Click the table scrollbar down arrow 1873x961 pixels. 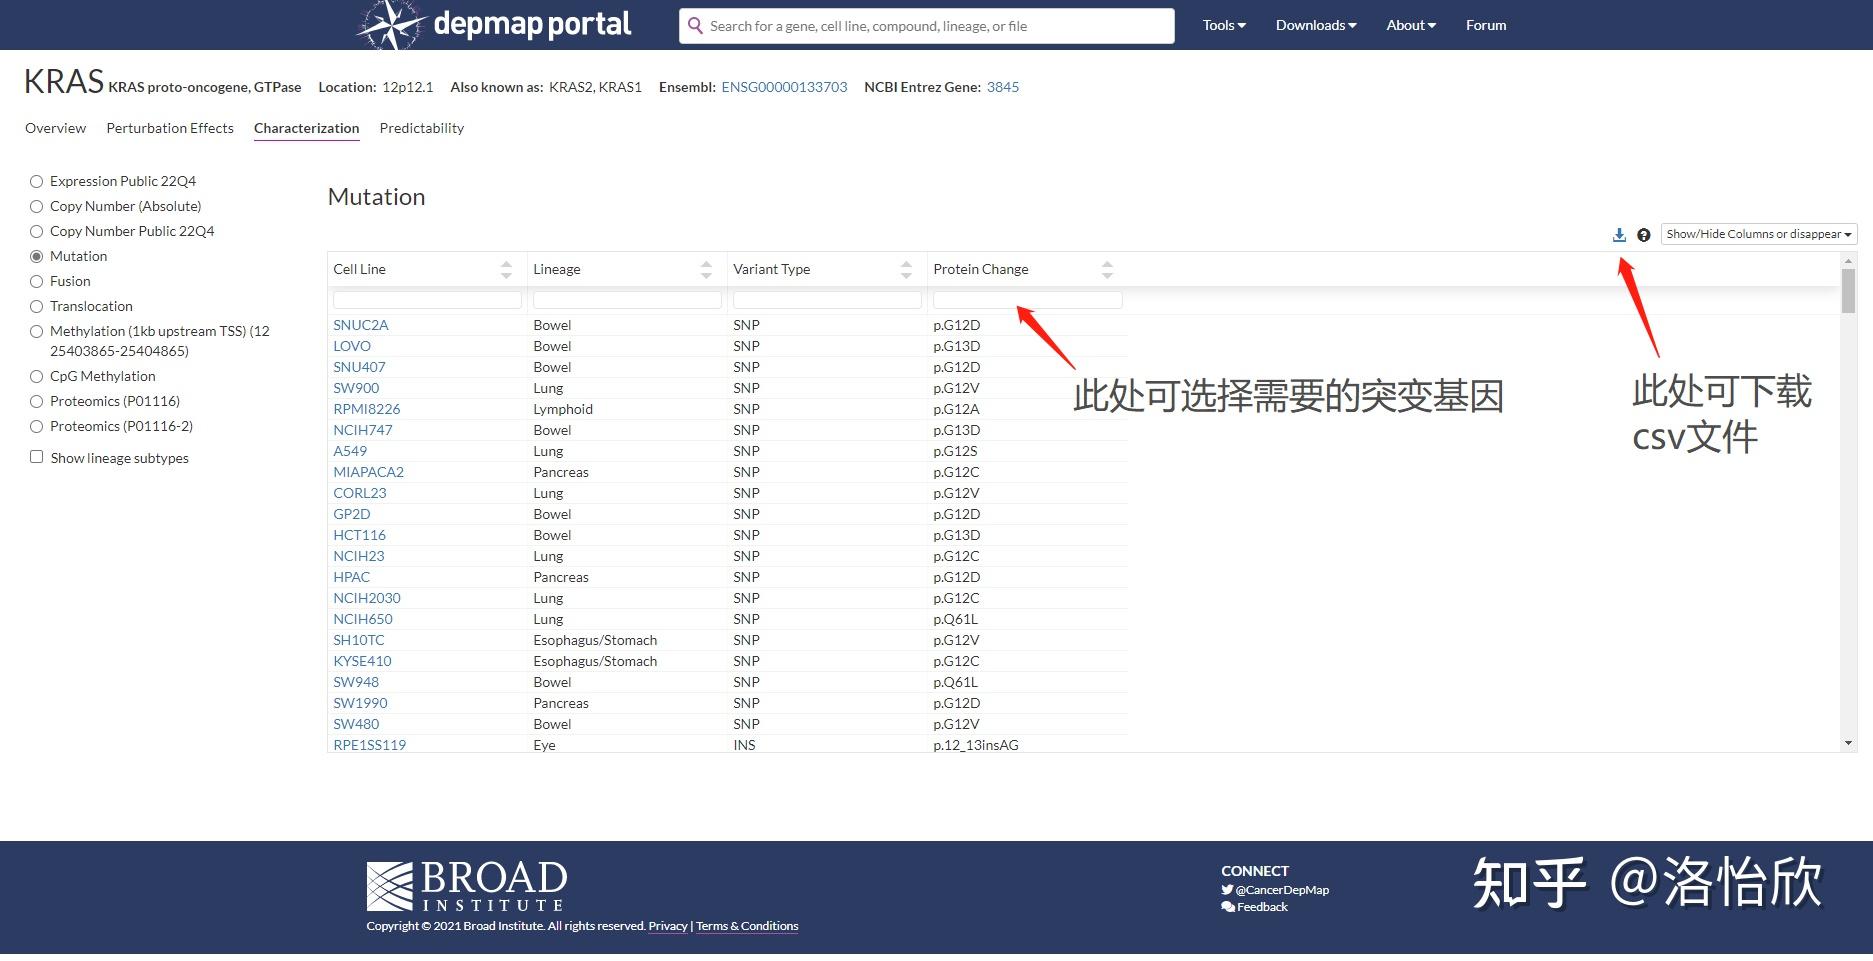(x=1848, y=743)
